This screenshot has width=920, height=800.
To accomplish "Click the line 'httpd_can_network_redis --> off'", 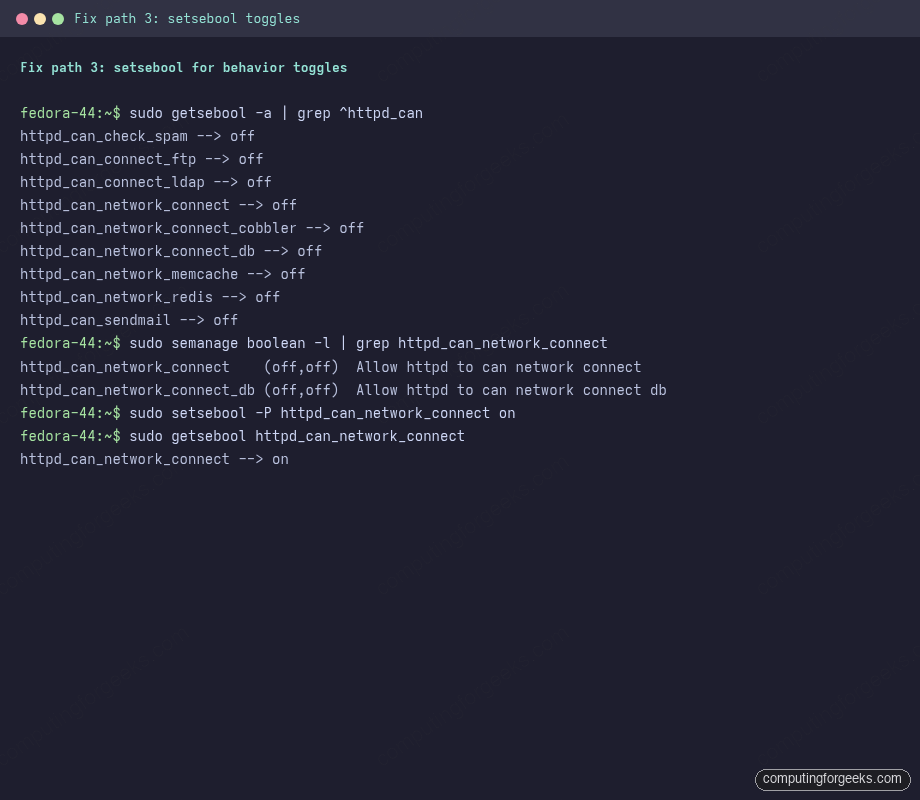I will [150, 297].
